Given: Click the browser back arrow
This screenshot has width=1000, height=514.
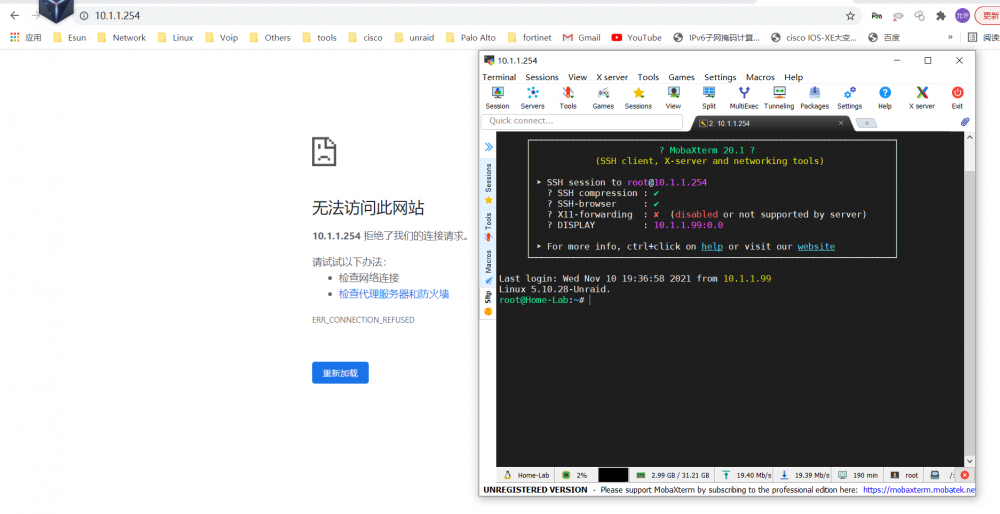Looking at the screenshot, I should pyautogui.click(x=14, y=16).
